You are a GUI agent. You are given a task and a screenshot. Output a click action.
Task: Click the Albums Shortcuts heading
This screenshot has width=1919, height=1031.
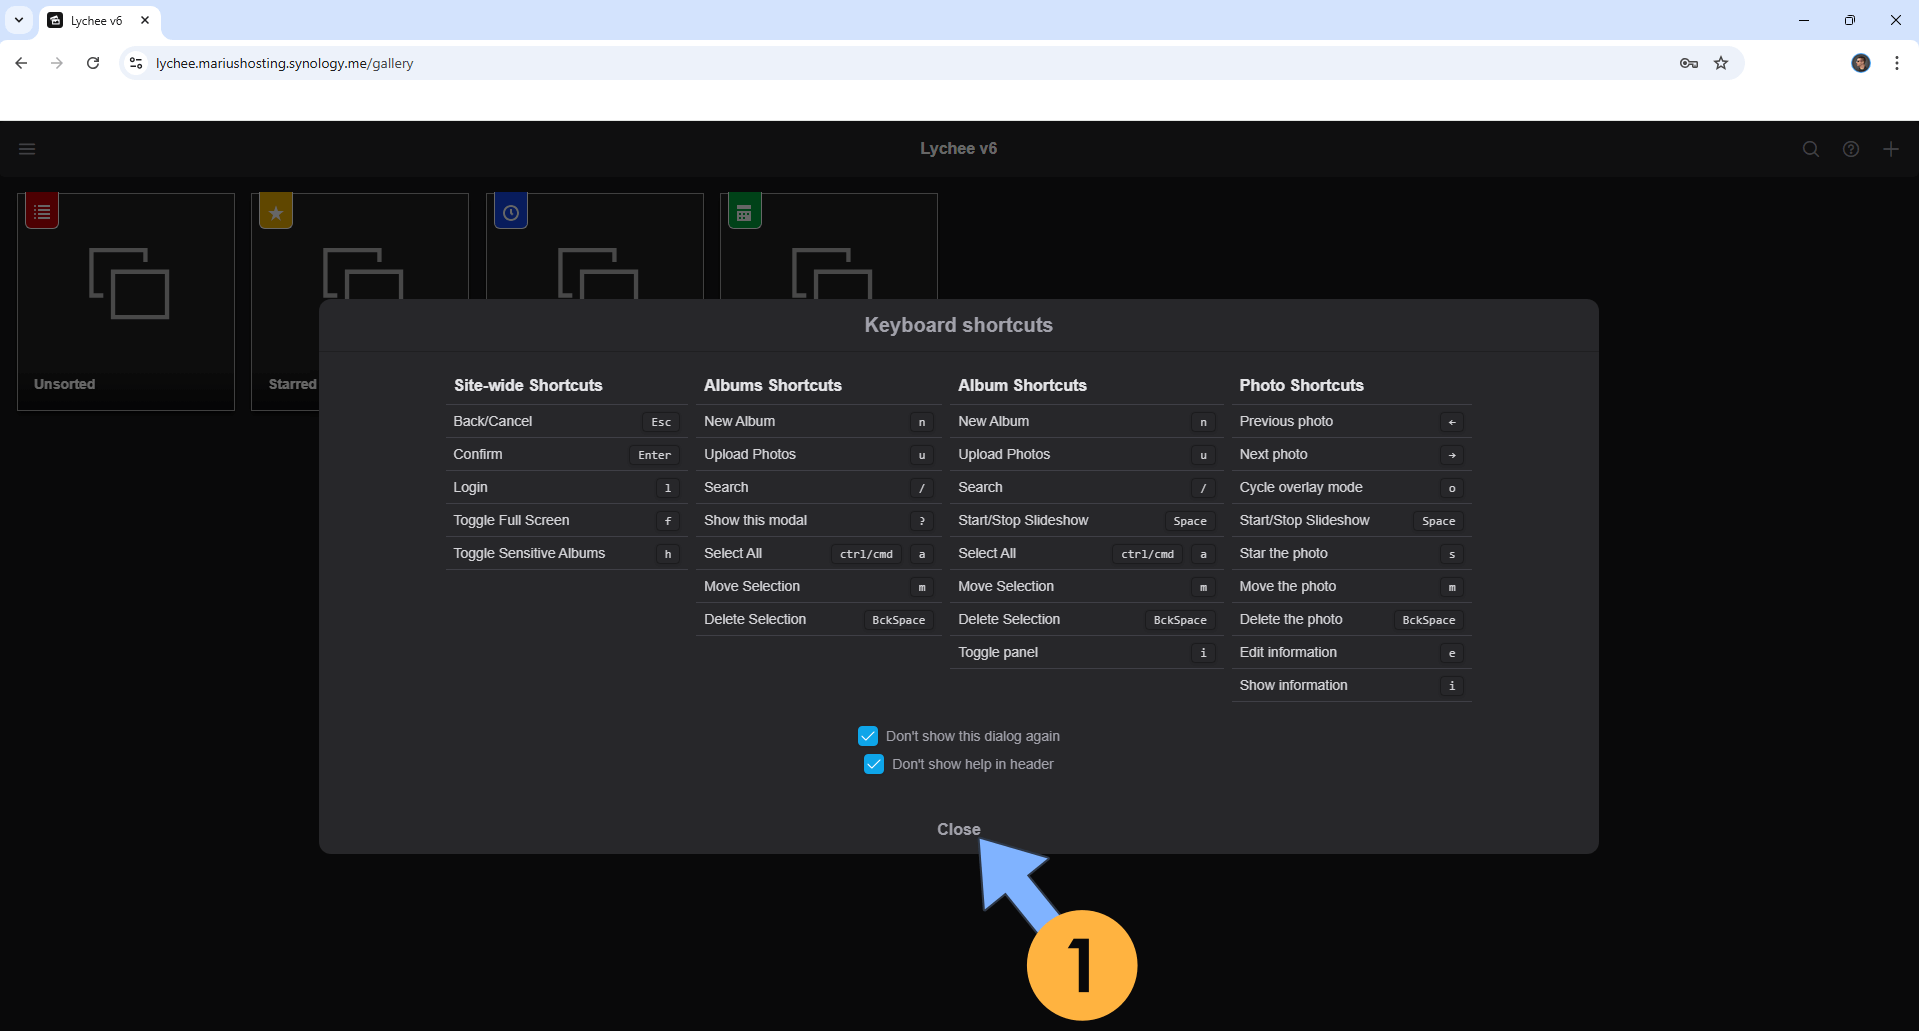click(773, 385)
